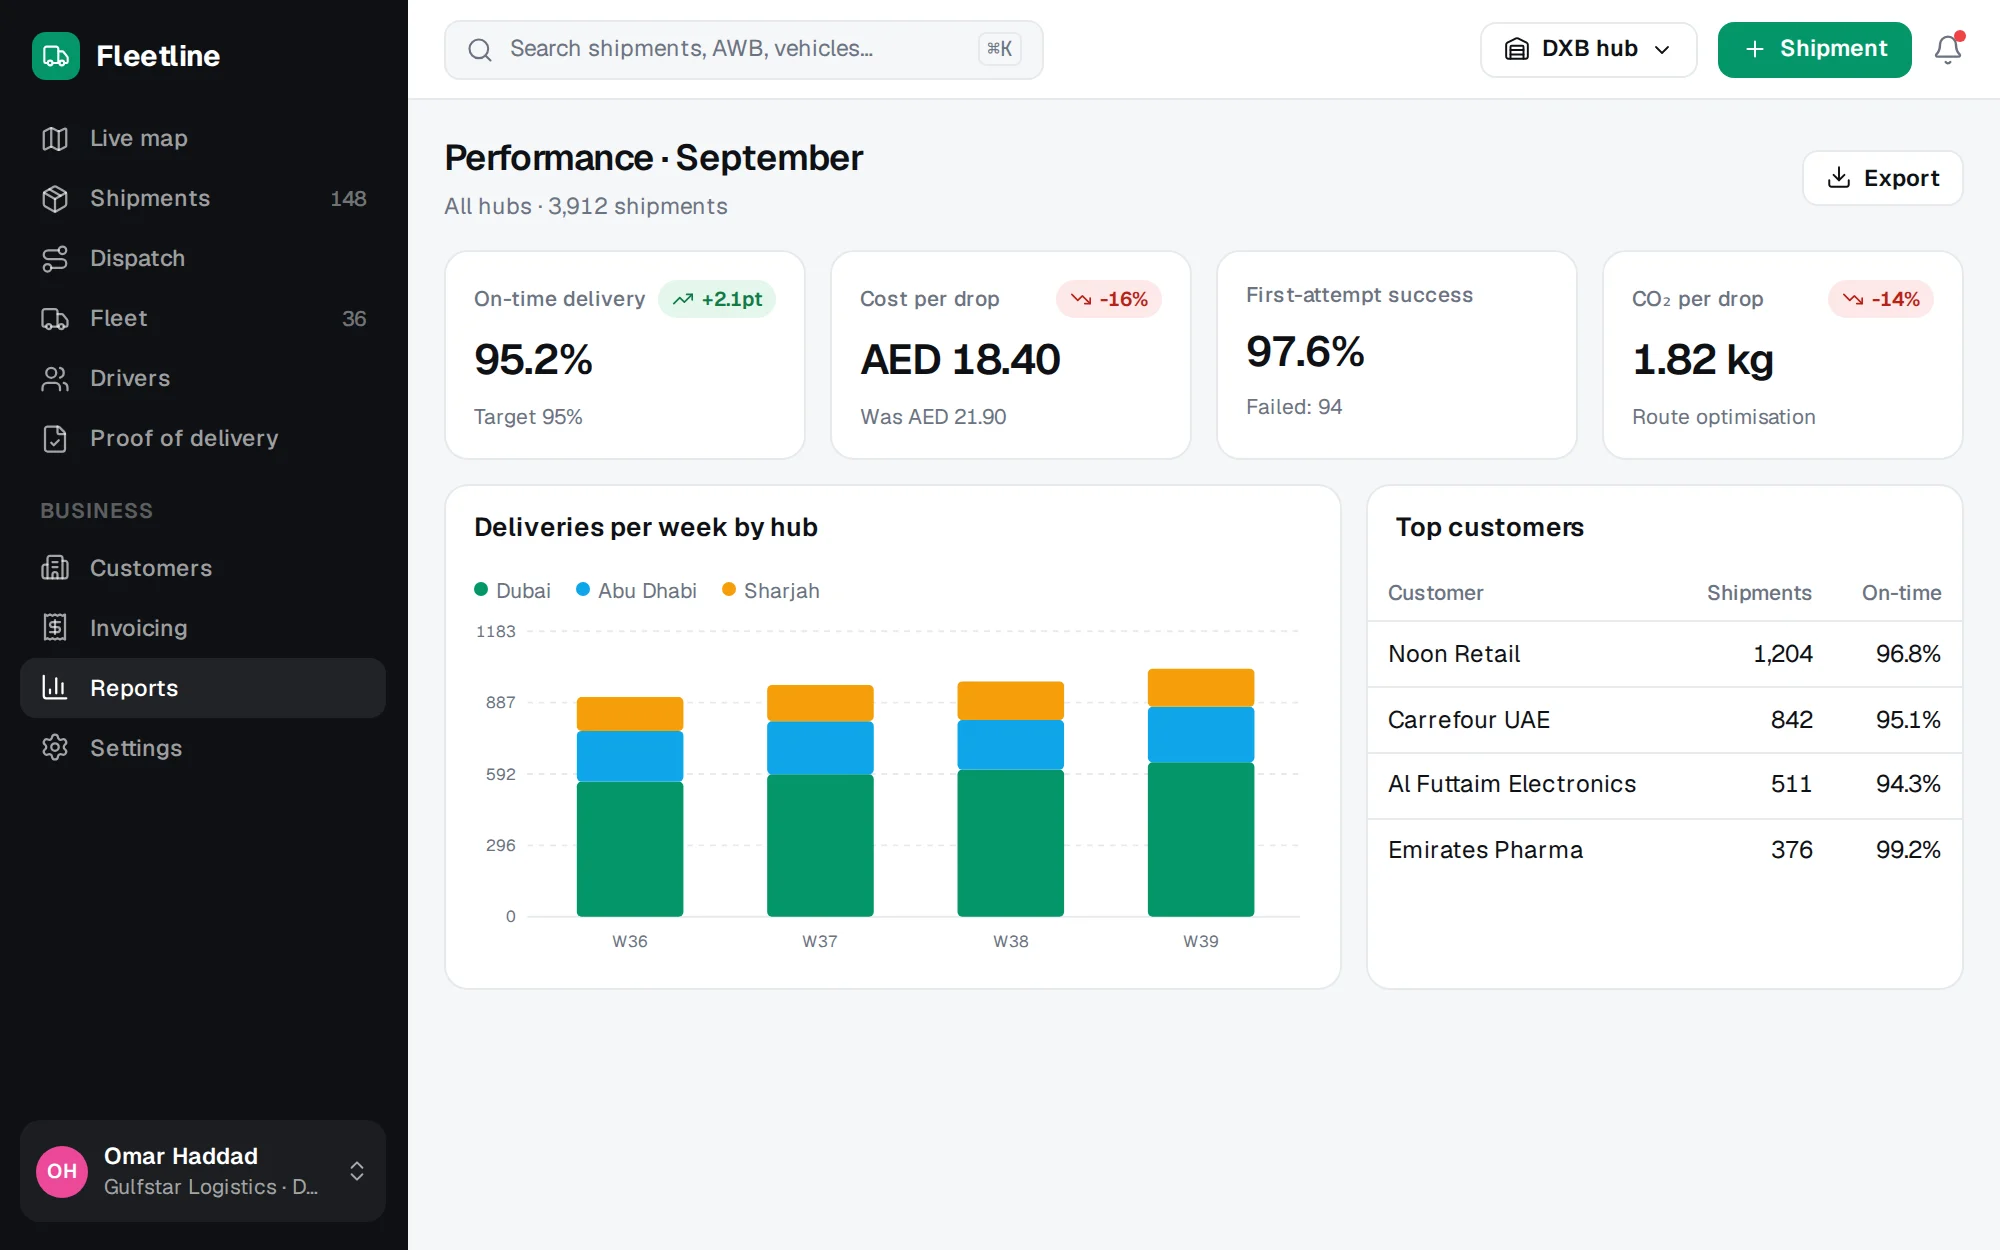
Task: Create a new Shipment
Action: (1814, 50)
